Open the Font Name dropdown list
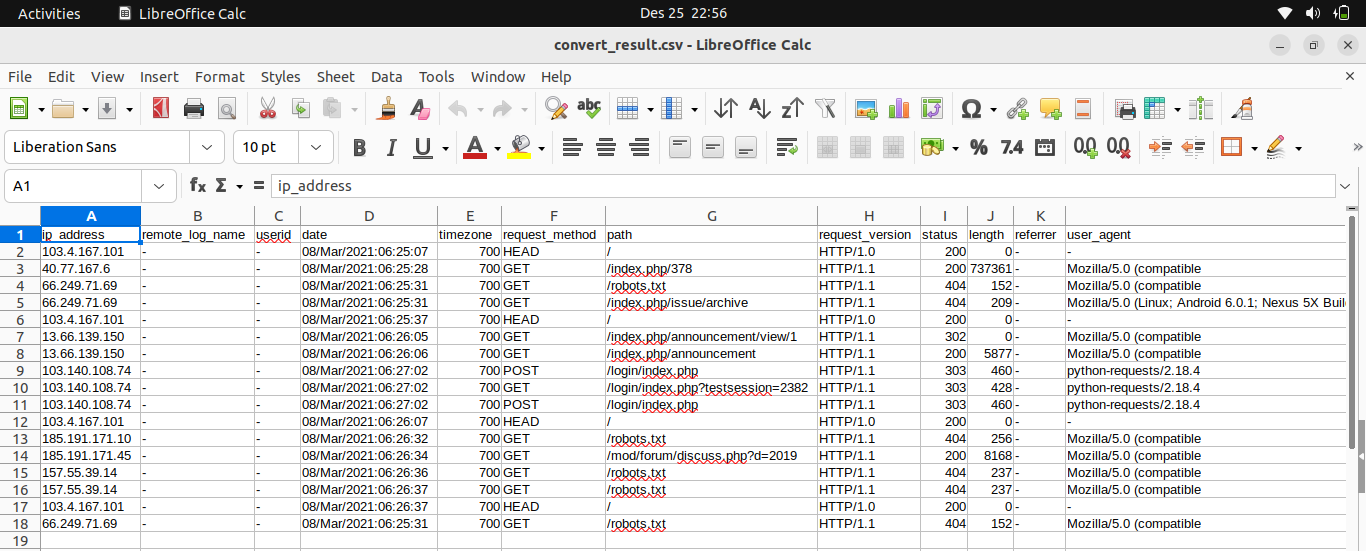The image size is (1366, 551). (x=207, y=147)
